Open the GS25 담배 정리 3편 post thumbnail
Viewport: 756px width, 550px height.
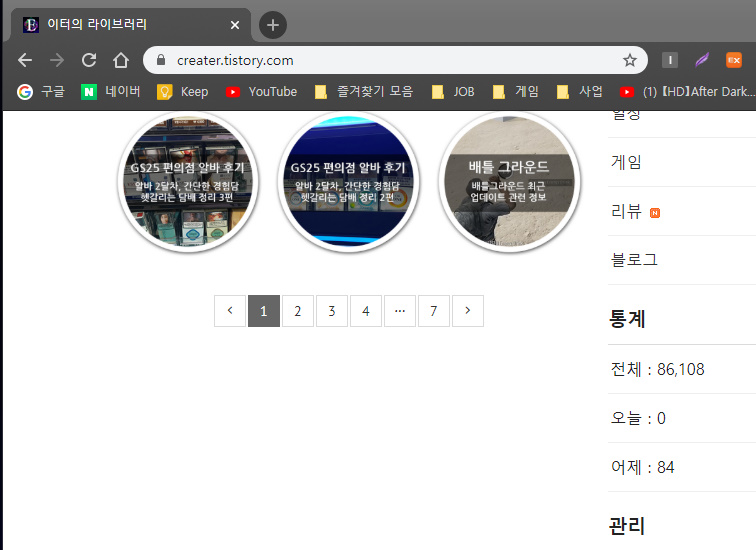188,182
